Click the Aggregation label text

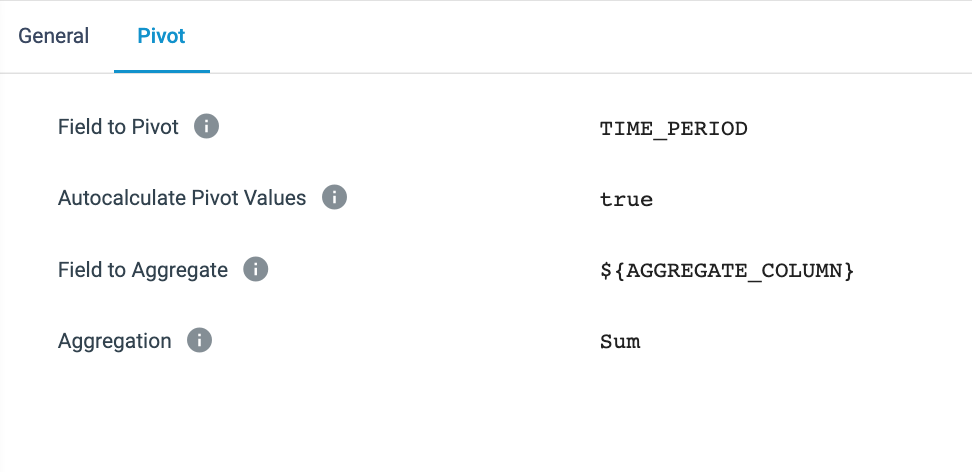click(115, 341)
